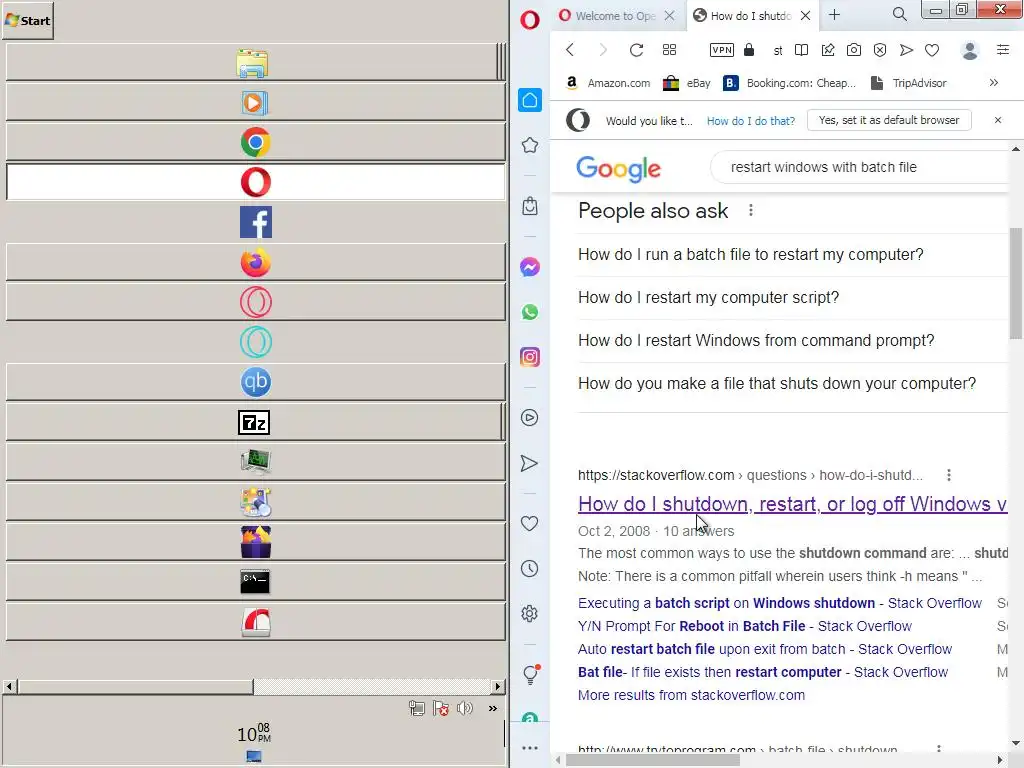Open Bookmarks star in Opera sidebar
This screenshot has width=1024, height=768.
(x=530, y=145)
